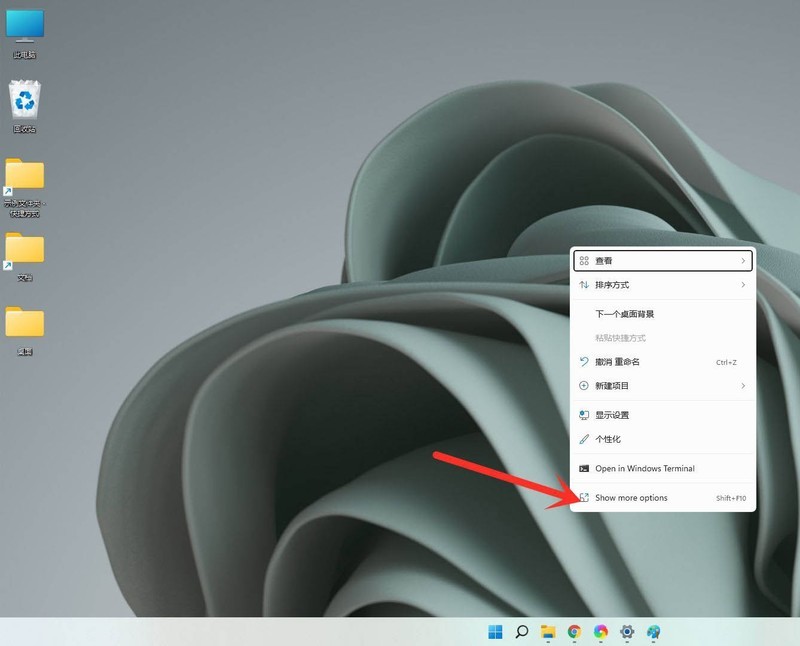Click the Windows Start button in the taskbar

[x=495, y=631]
